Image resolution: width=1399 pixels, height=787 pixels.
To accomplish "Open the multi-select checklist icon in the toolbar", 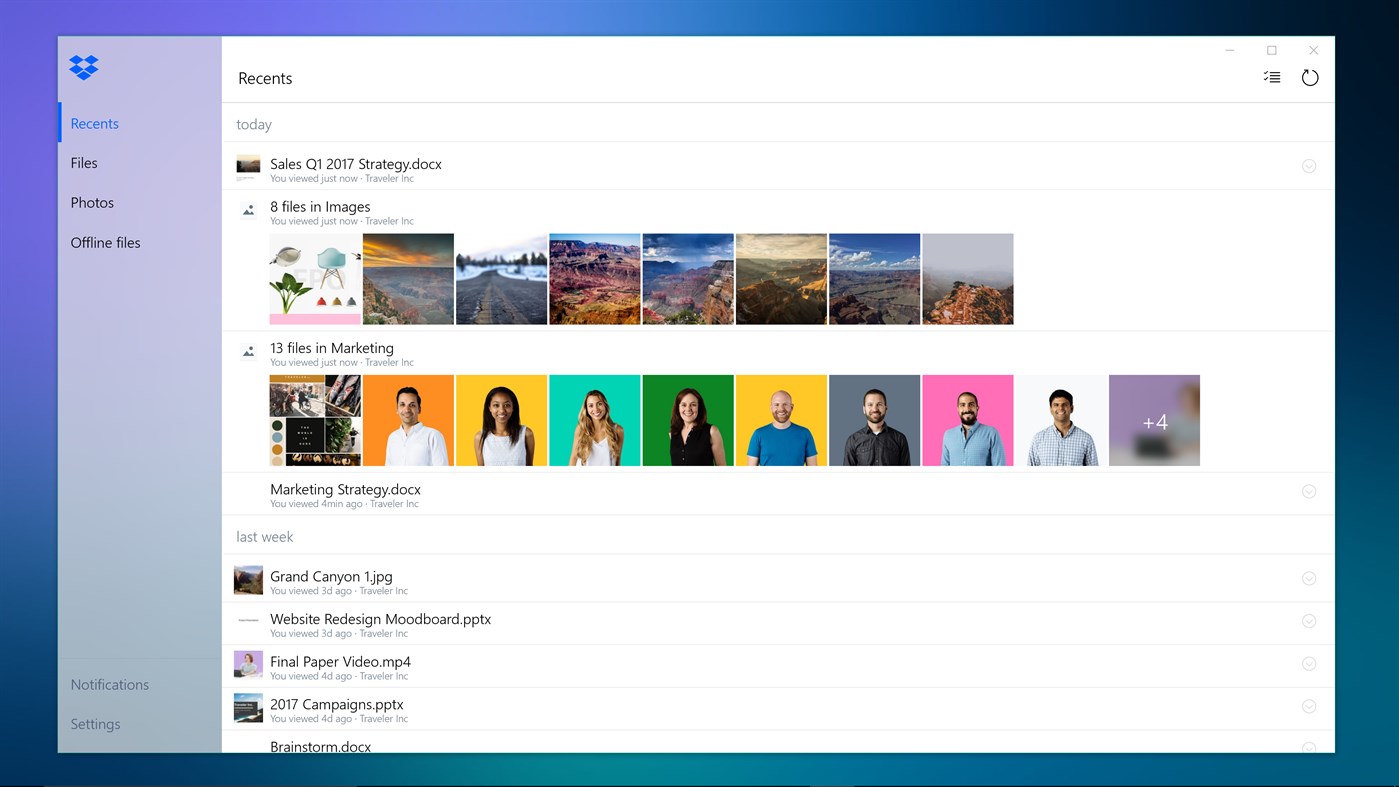I will point(1271,77).
